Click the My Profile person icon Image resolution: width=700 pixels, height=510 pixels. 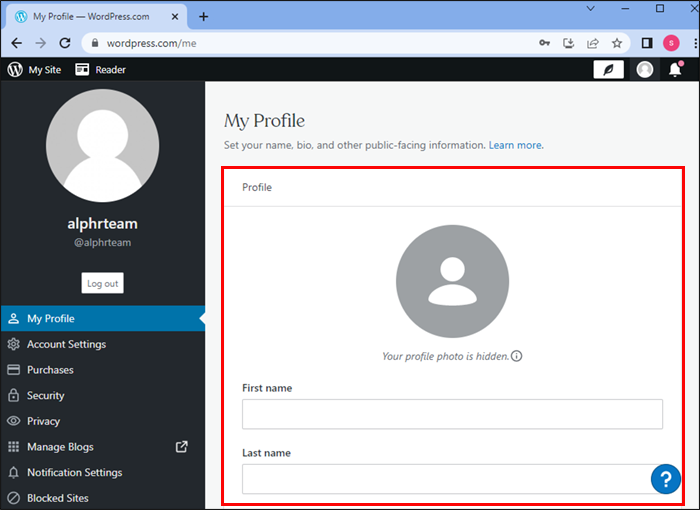click(x=14, y=318)
